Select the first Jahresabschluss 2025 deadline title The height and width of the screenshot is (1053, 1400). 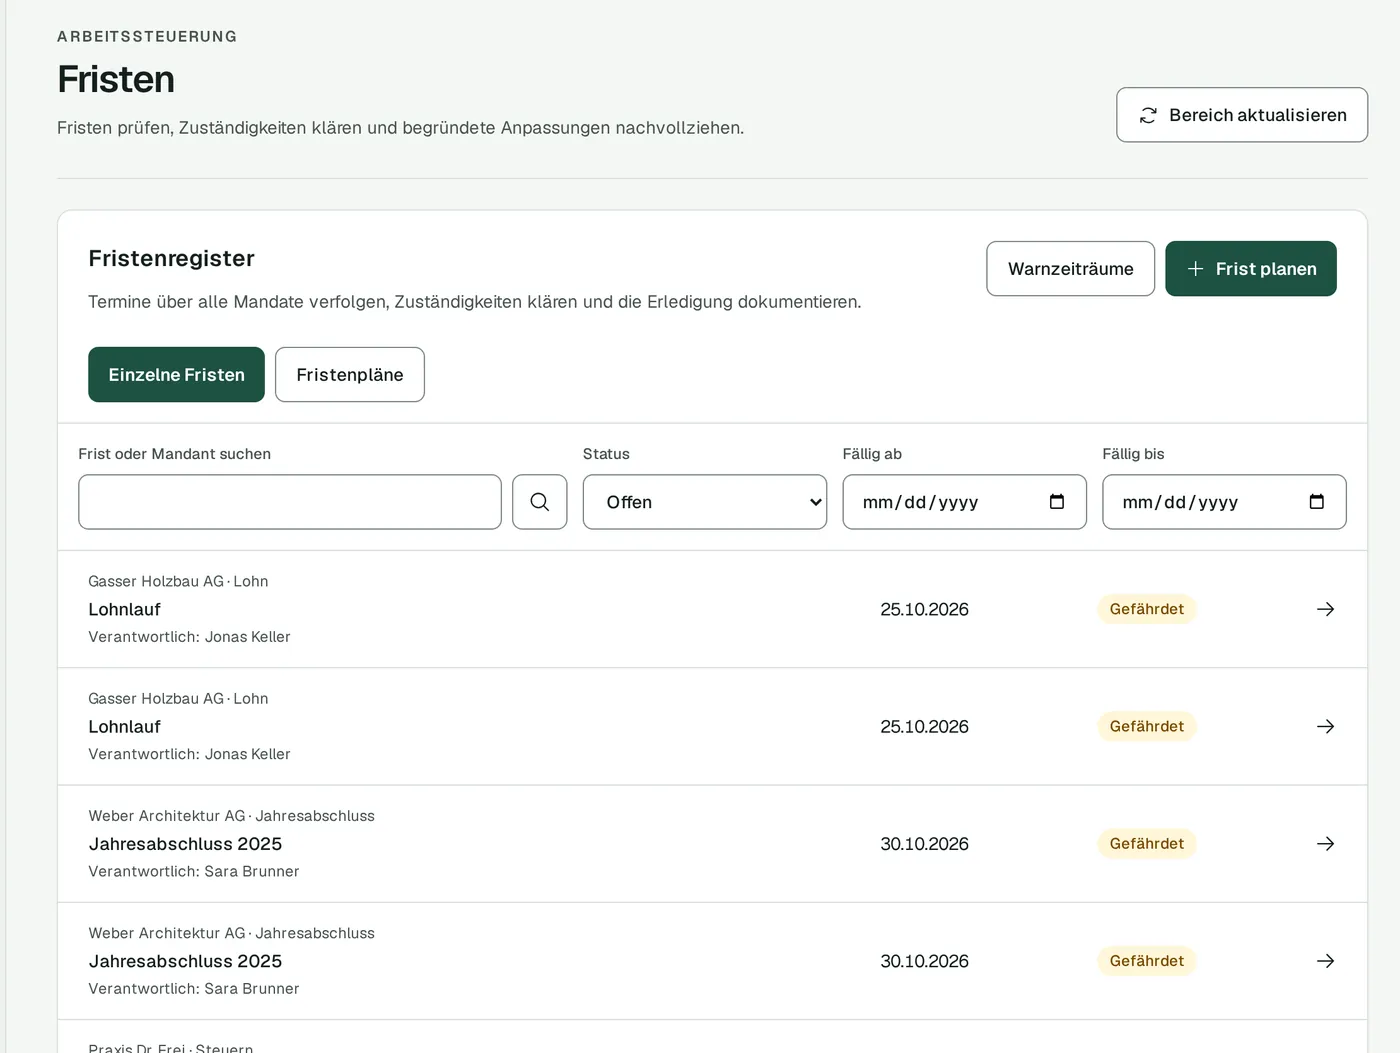pos(185,844)
